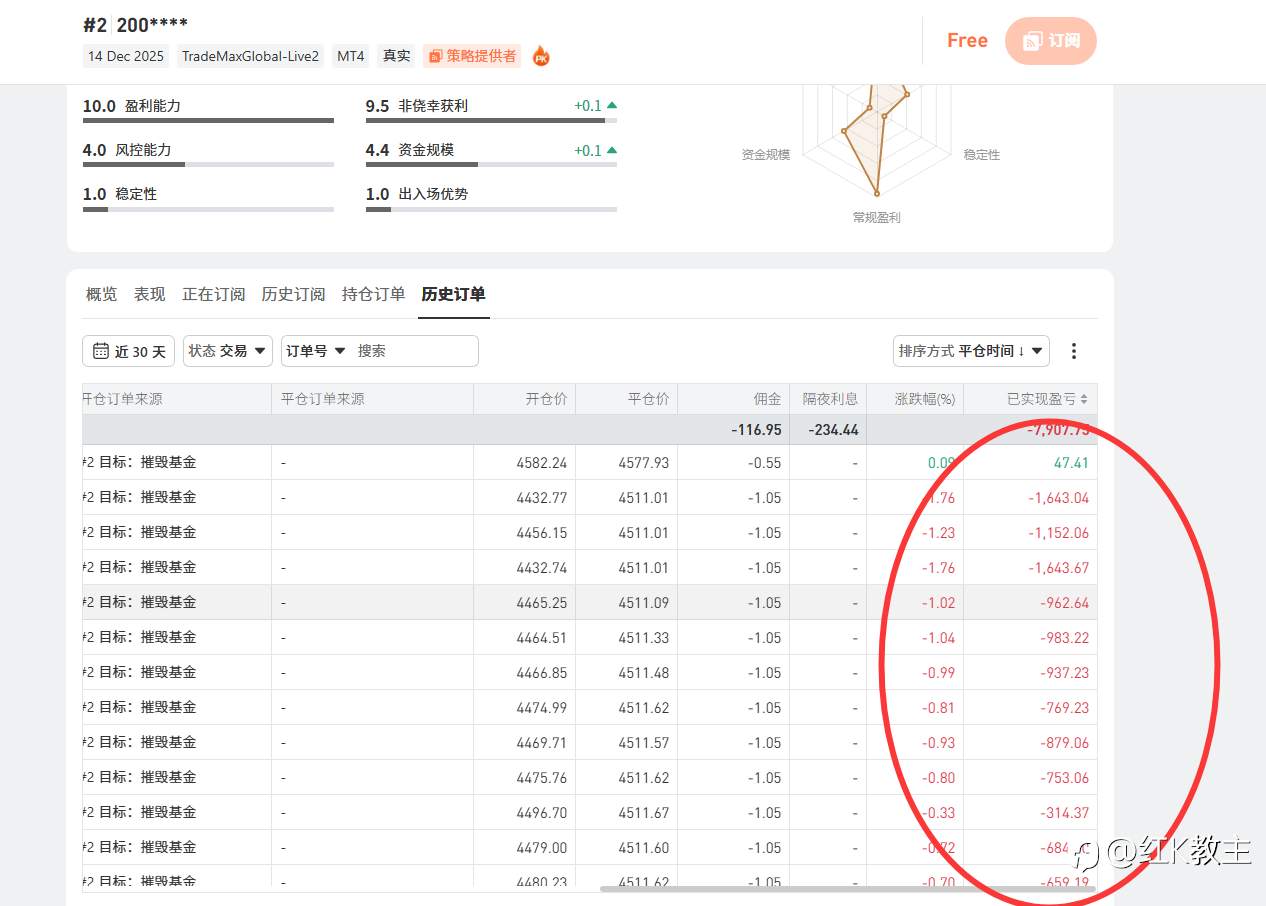Viewport: 1266px width, 906px height.
Task: Open the 订单号 search type dropdown
Action: pos(316,351)
